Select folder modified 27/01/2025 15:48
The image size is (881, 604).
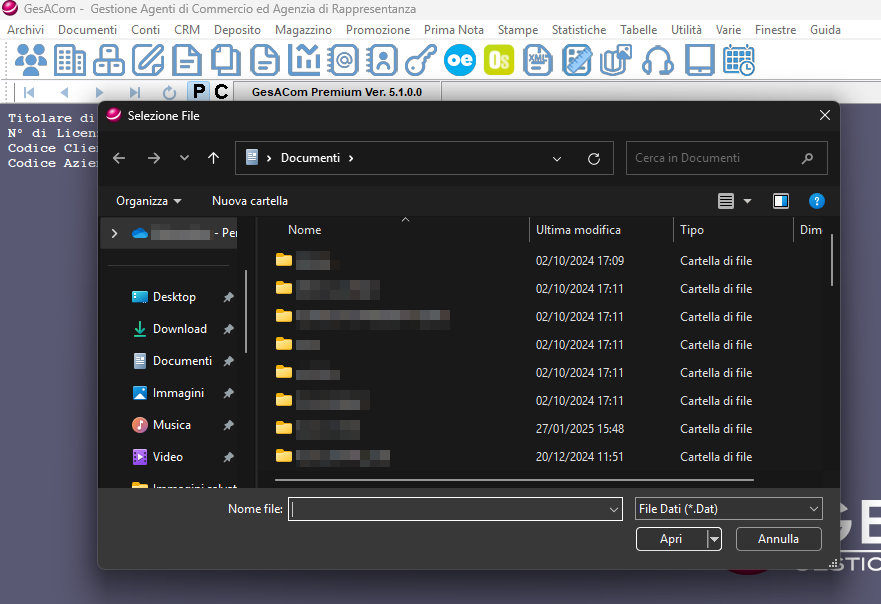coord(514,429)
